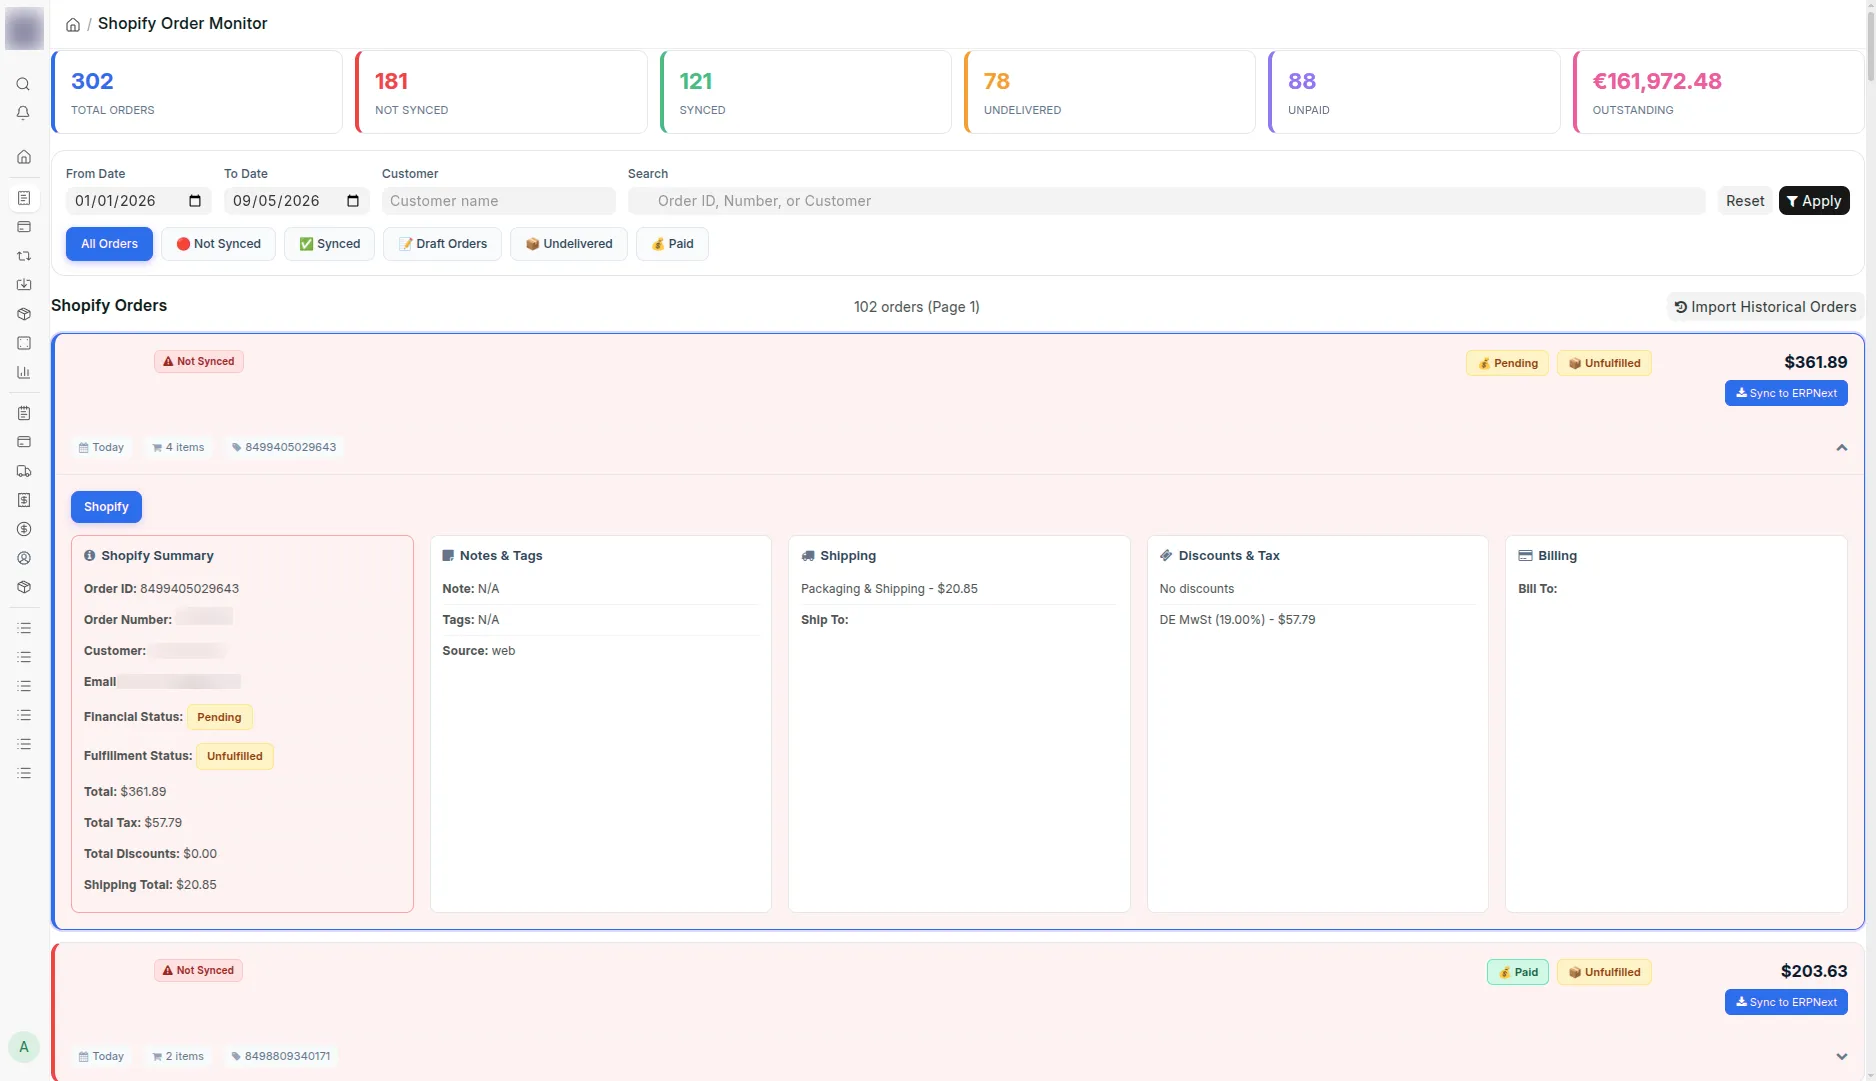
Task: Click the Pending badge on $361.89 order header
Action: point(1507,363)
